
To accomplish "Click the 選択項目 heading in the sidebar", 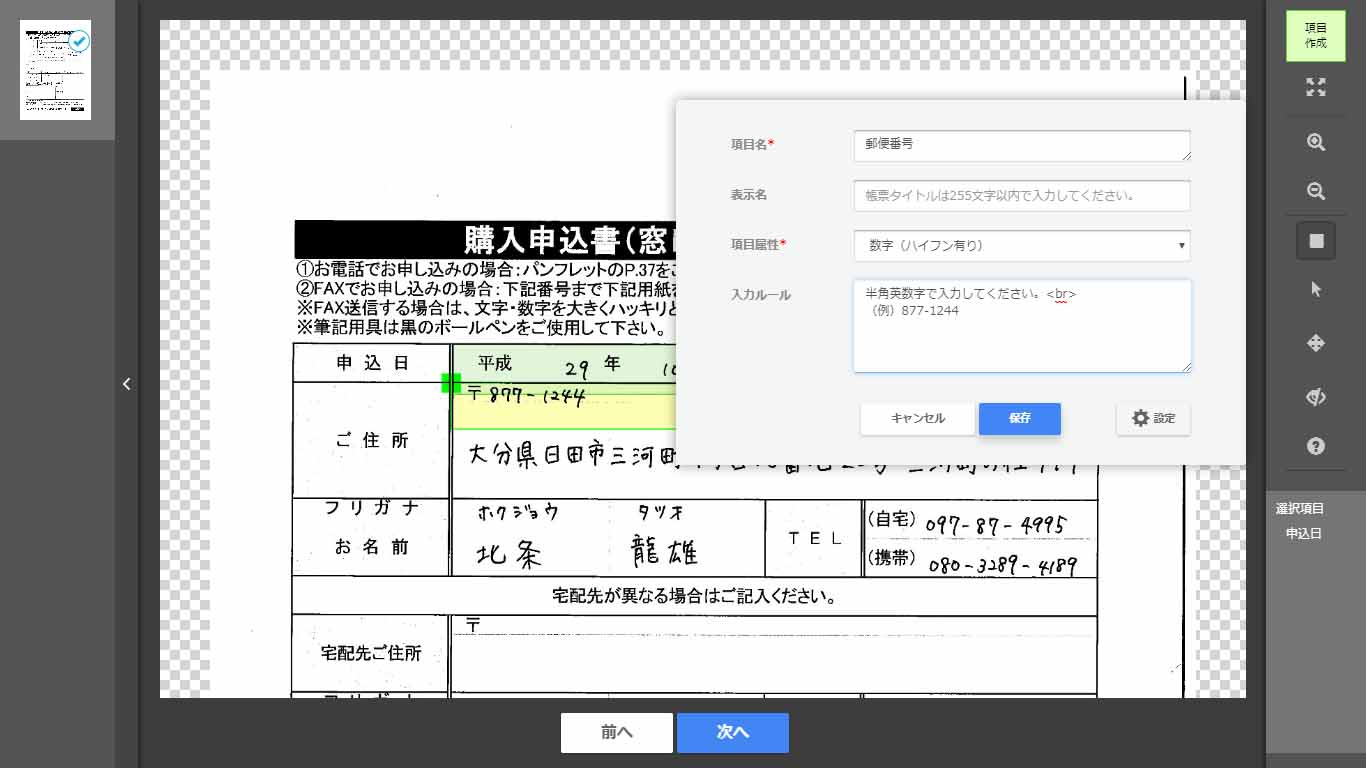I will [x=1300, y=509].
